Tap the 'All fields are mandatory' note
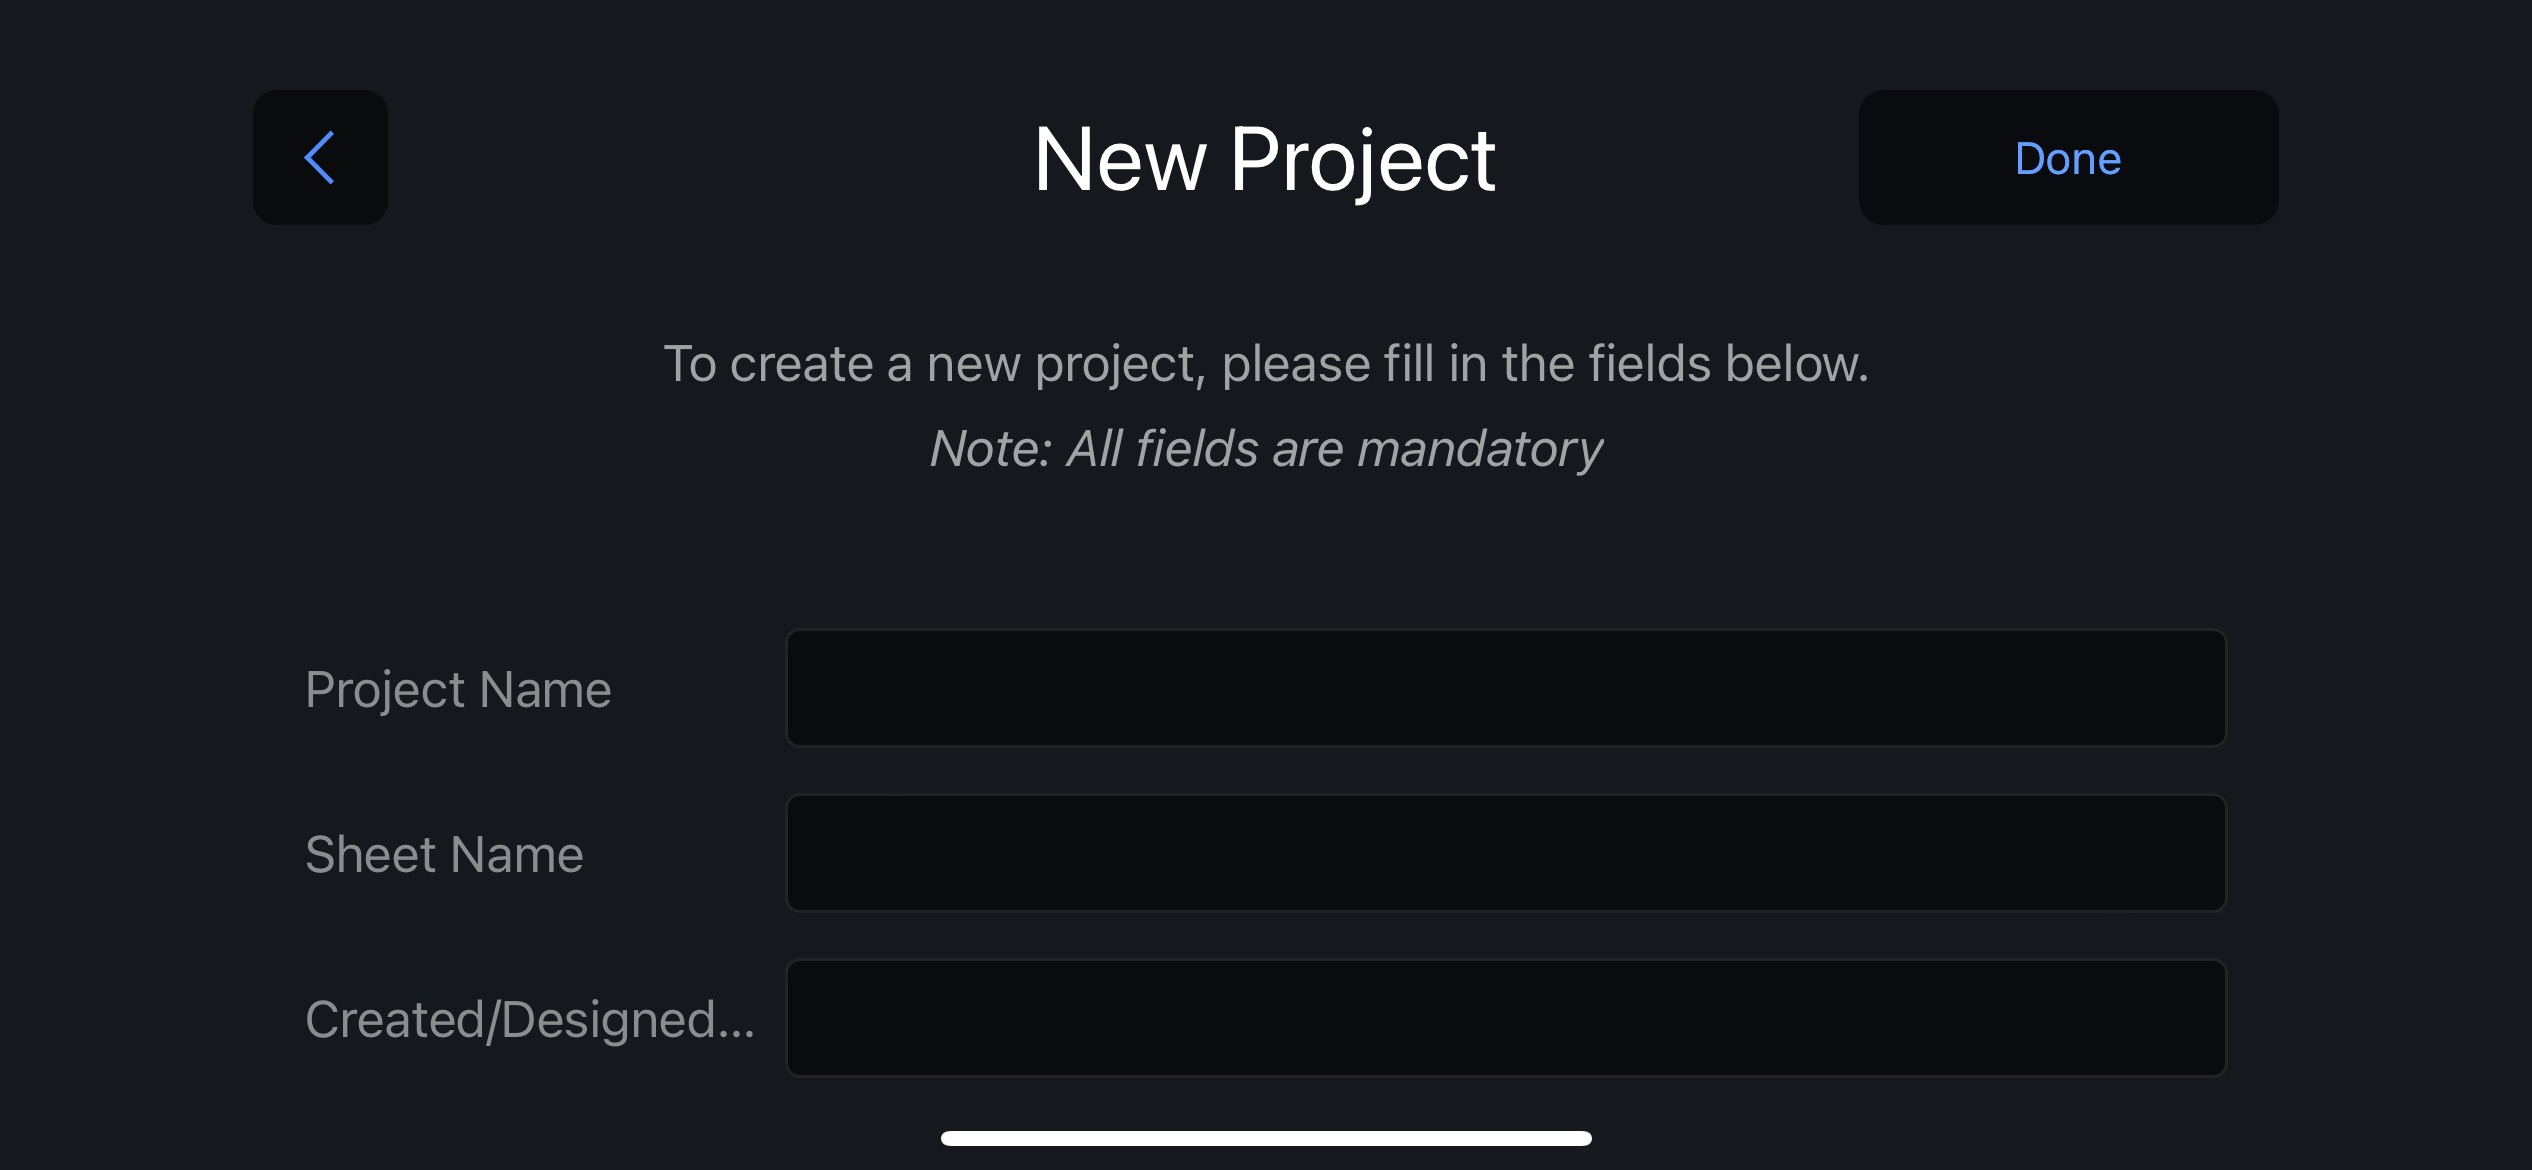 pyautogui.click(x=1266, y=449)
